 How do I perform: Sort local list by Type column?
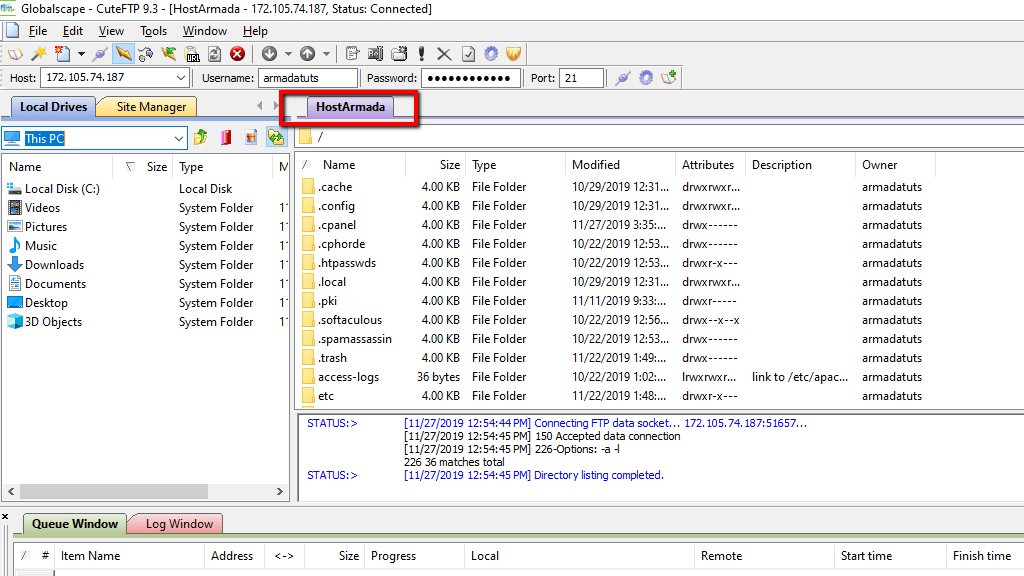point(223,167)
